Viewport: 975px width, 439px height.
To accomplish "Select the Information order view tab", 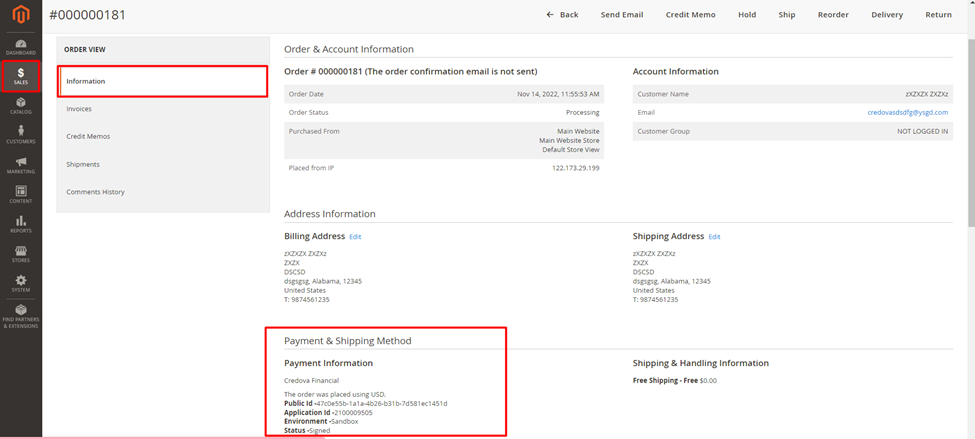I will [163, 81].
